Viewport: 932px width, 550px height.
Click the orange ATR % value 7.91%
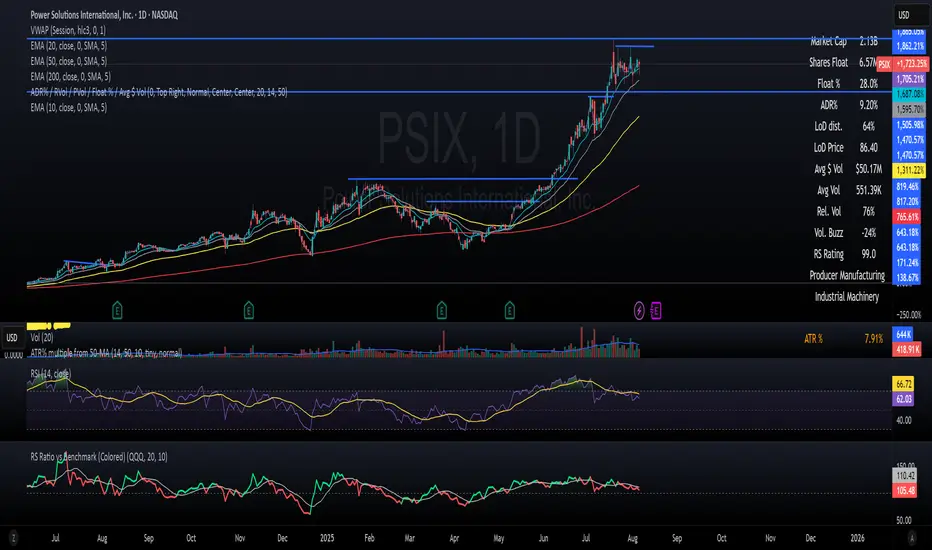click(x=873, y=339)
